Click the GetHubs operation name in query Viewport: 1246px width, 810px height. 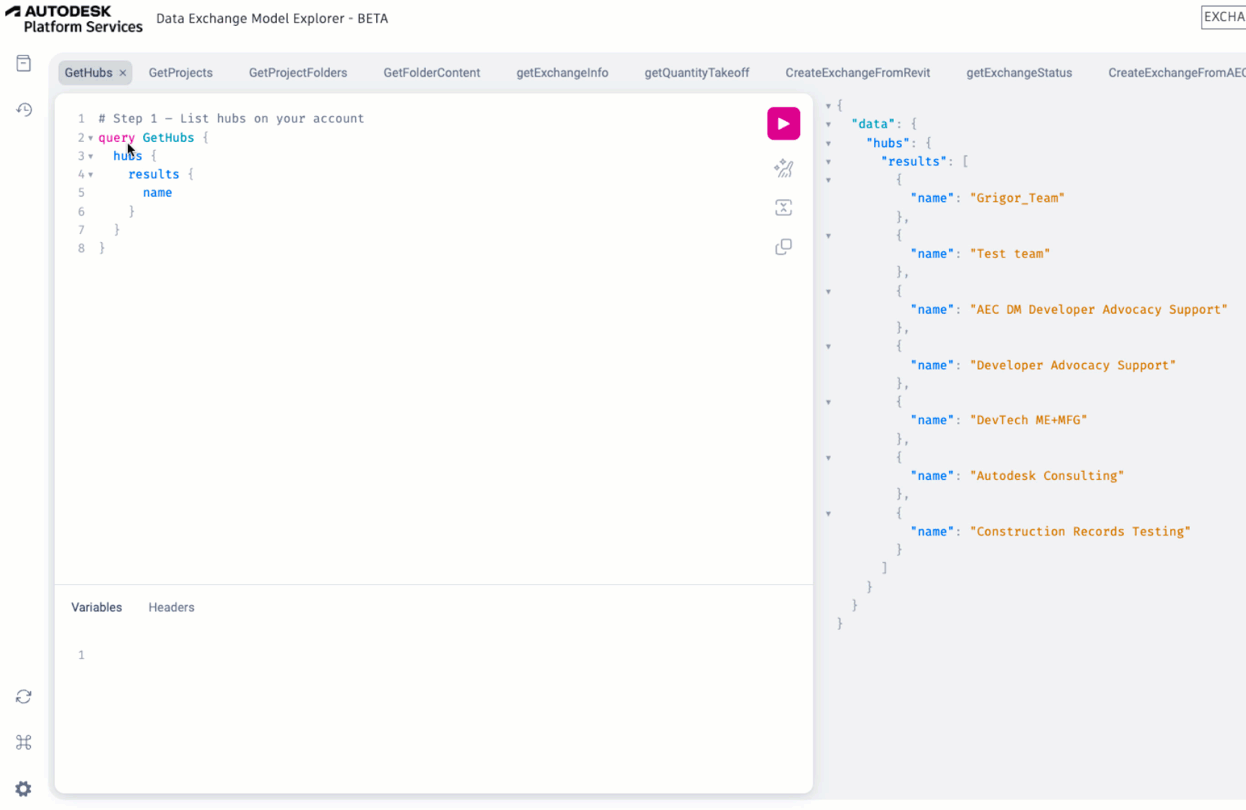168,138
